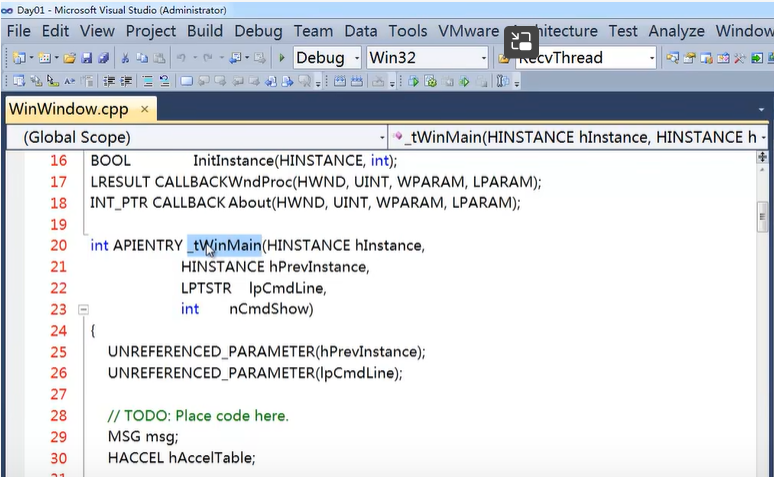Open the VMware menu
Viewport: 774px width, 477px height.
pos(468,31)
